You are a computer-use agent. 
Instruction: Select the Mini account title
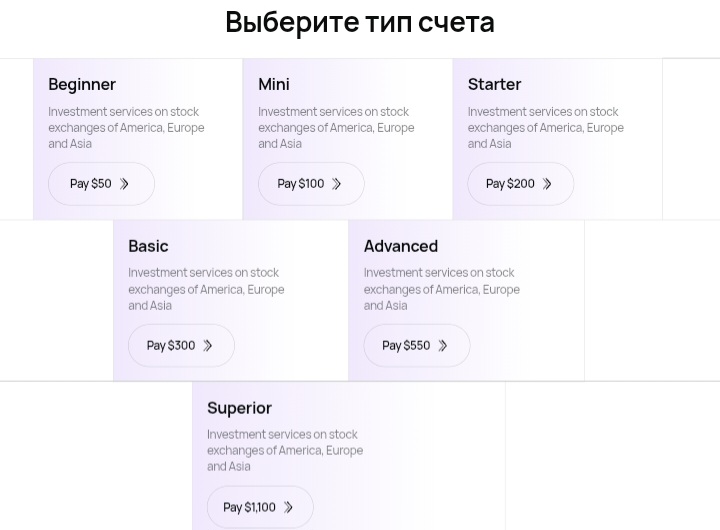point(274,84)
